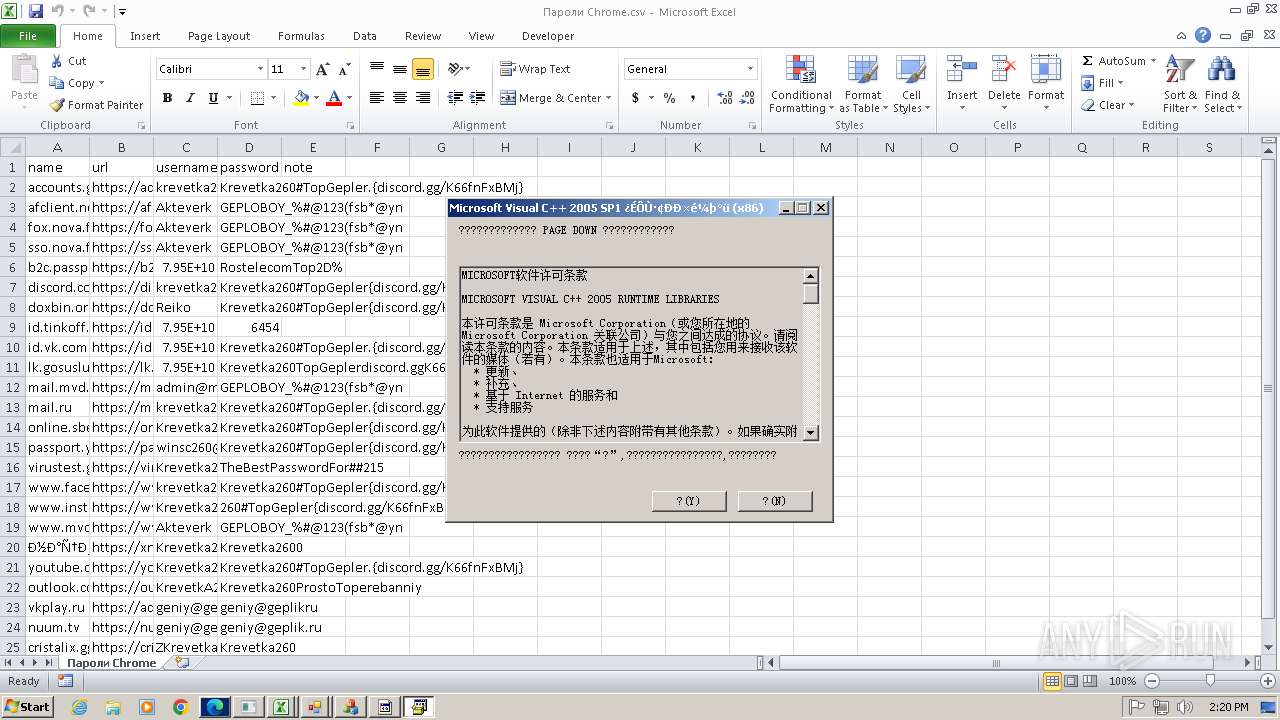
Task: Click the Fill Color bucket icon
Action: (x=301, y=98)
